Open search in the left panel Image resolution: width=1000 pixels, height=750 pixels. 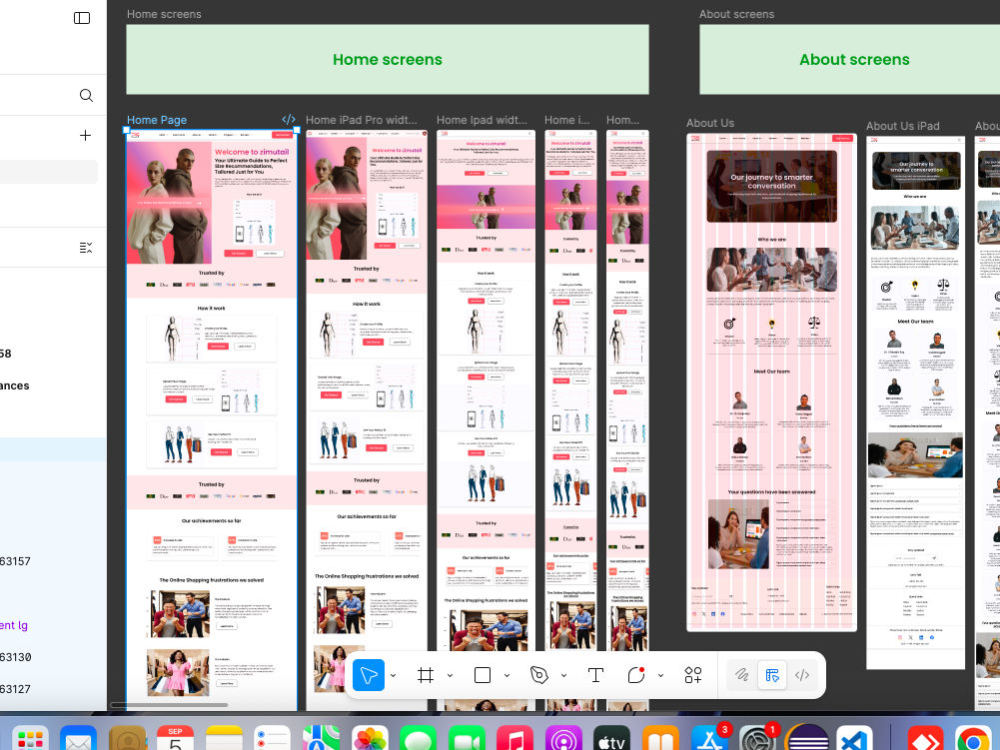tap(86, 95)
